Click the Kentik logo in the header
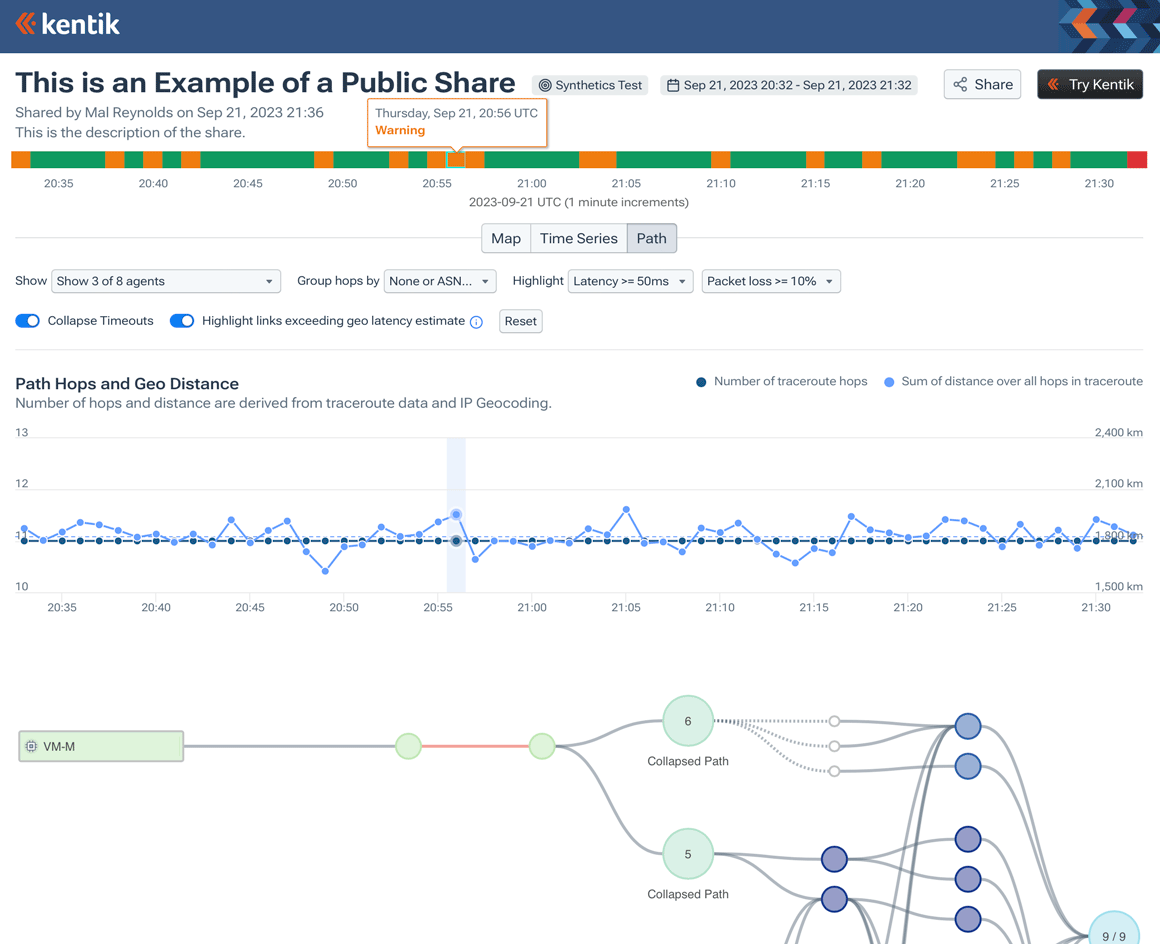This screenshot has width=1160, height=944. tap(66, 22)
